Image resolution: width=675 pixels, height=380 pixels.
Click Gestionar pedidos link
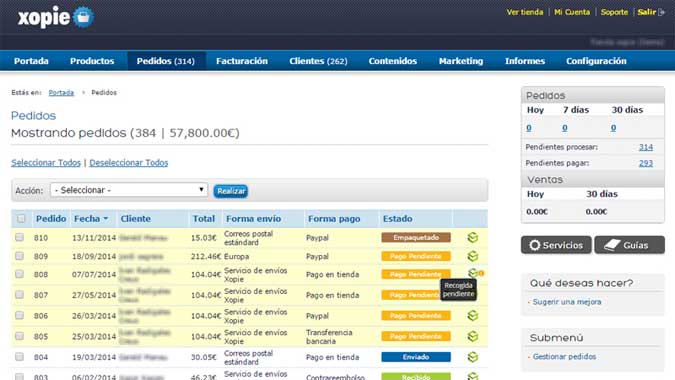564,357
